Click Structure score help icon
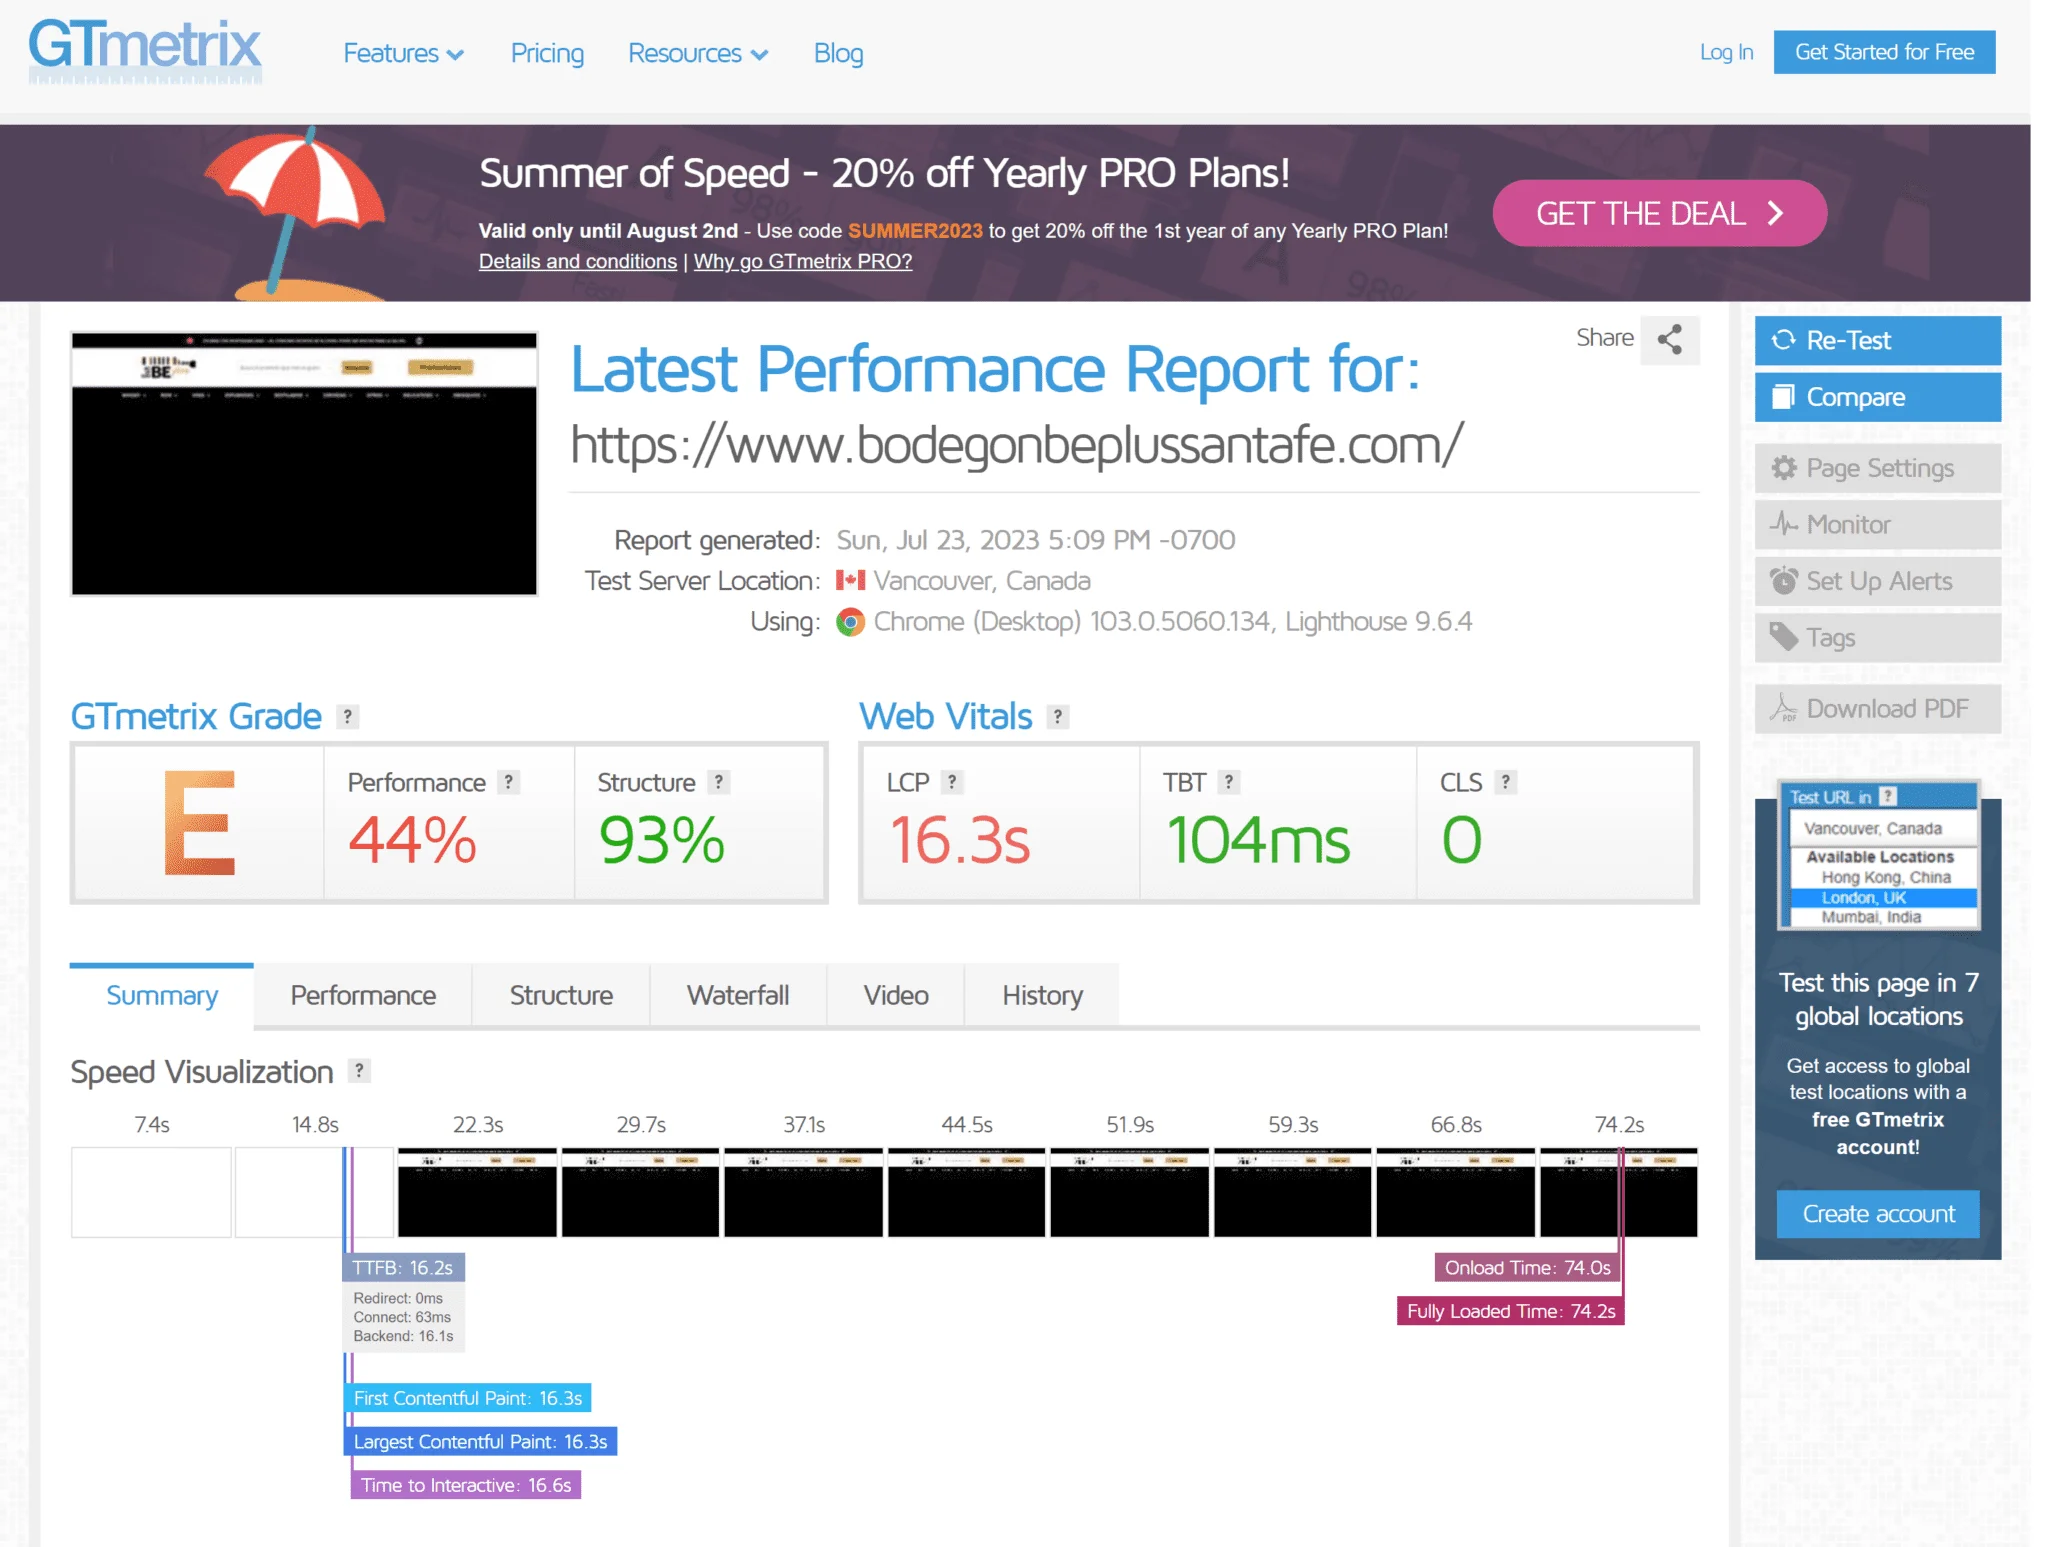The image size is (2048, 1547). coord(718,782)
